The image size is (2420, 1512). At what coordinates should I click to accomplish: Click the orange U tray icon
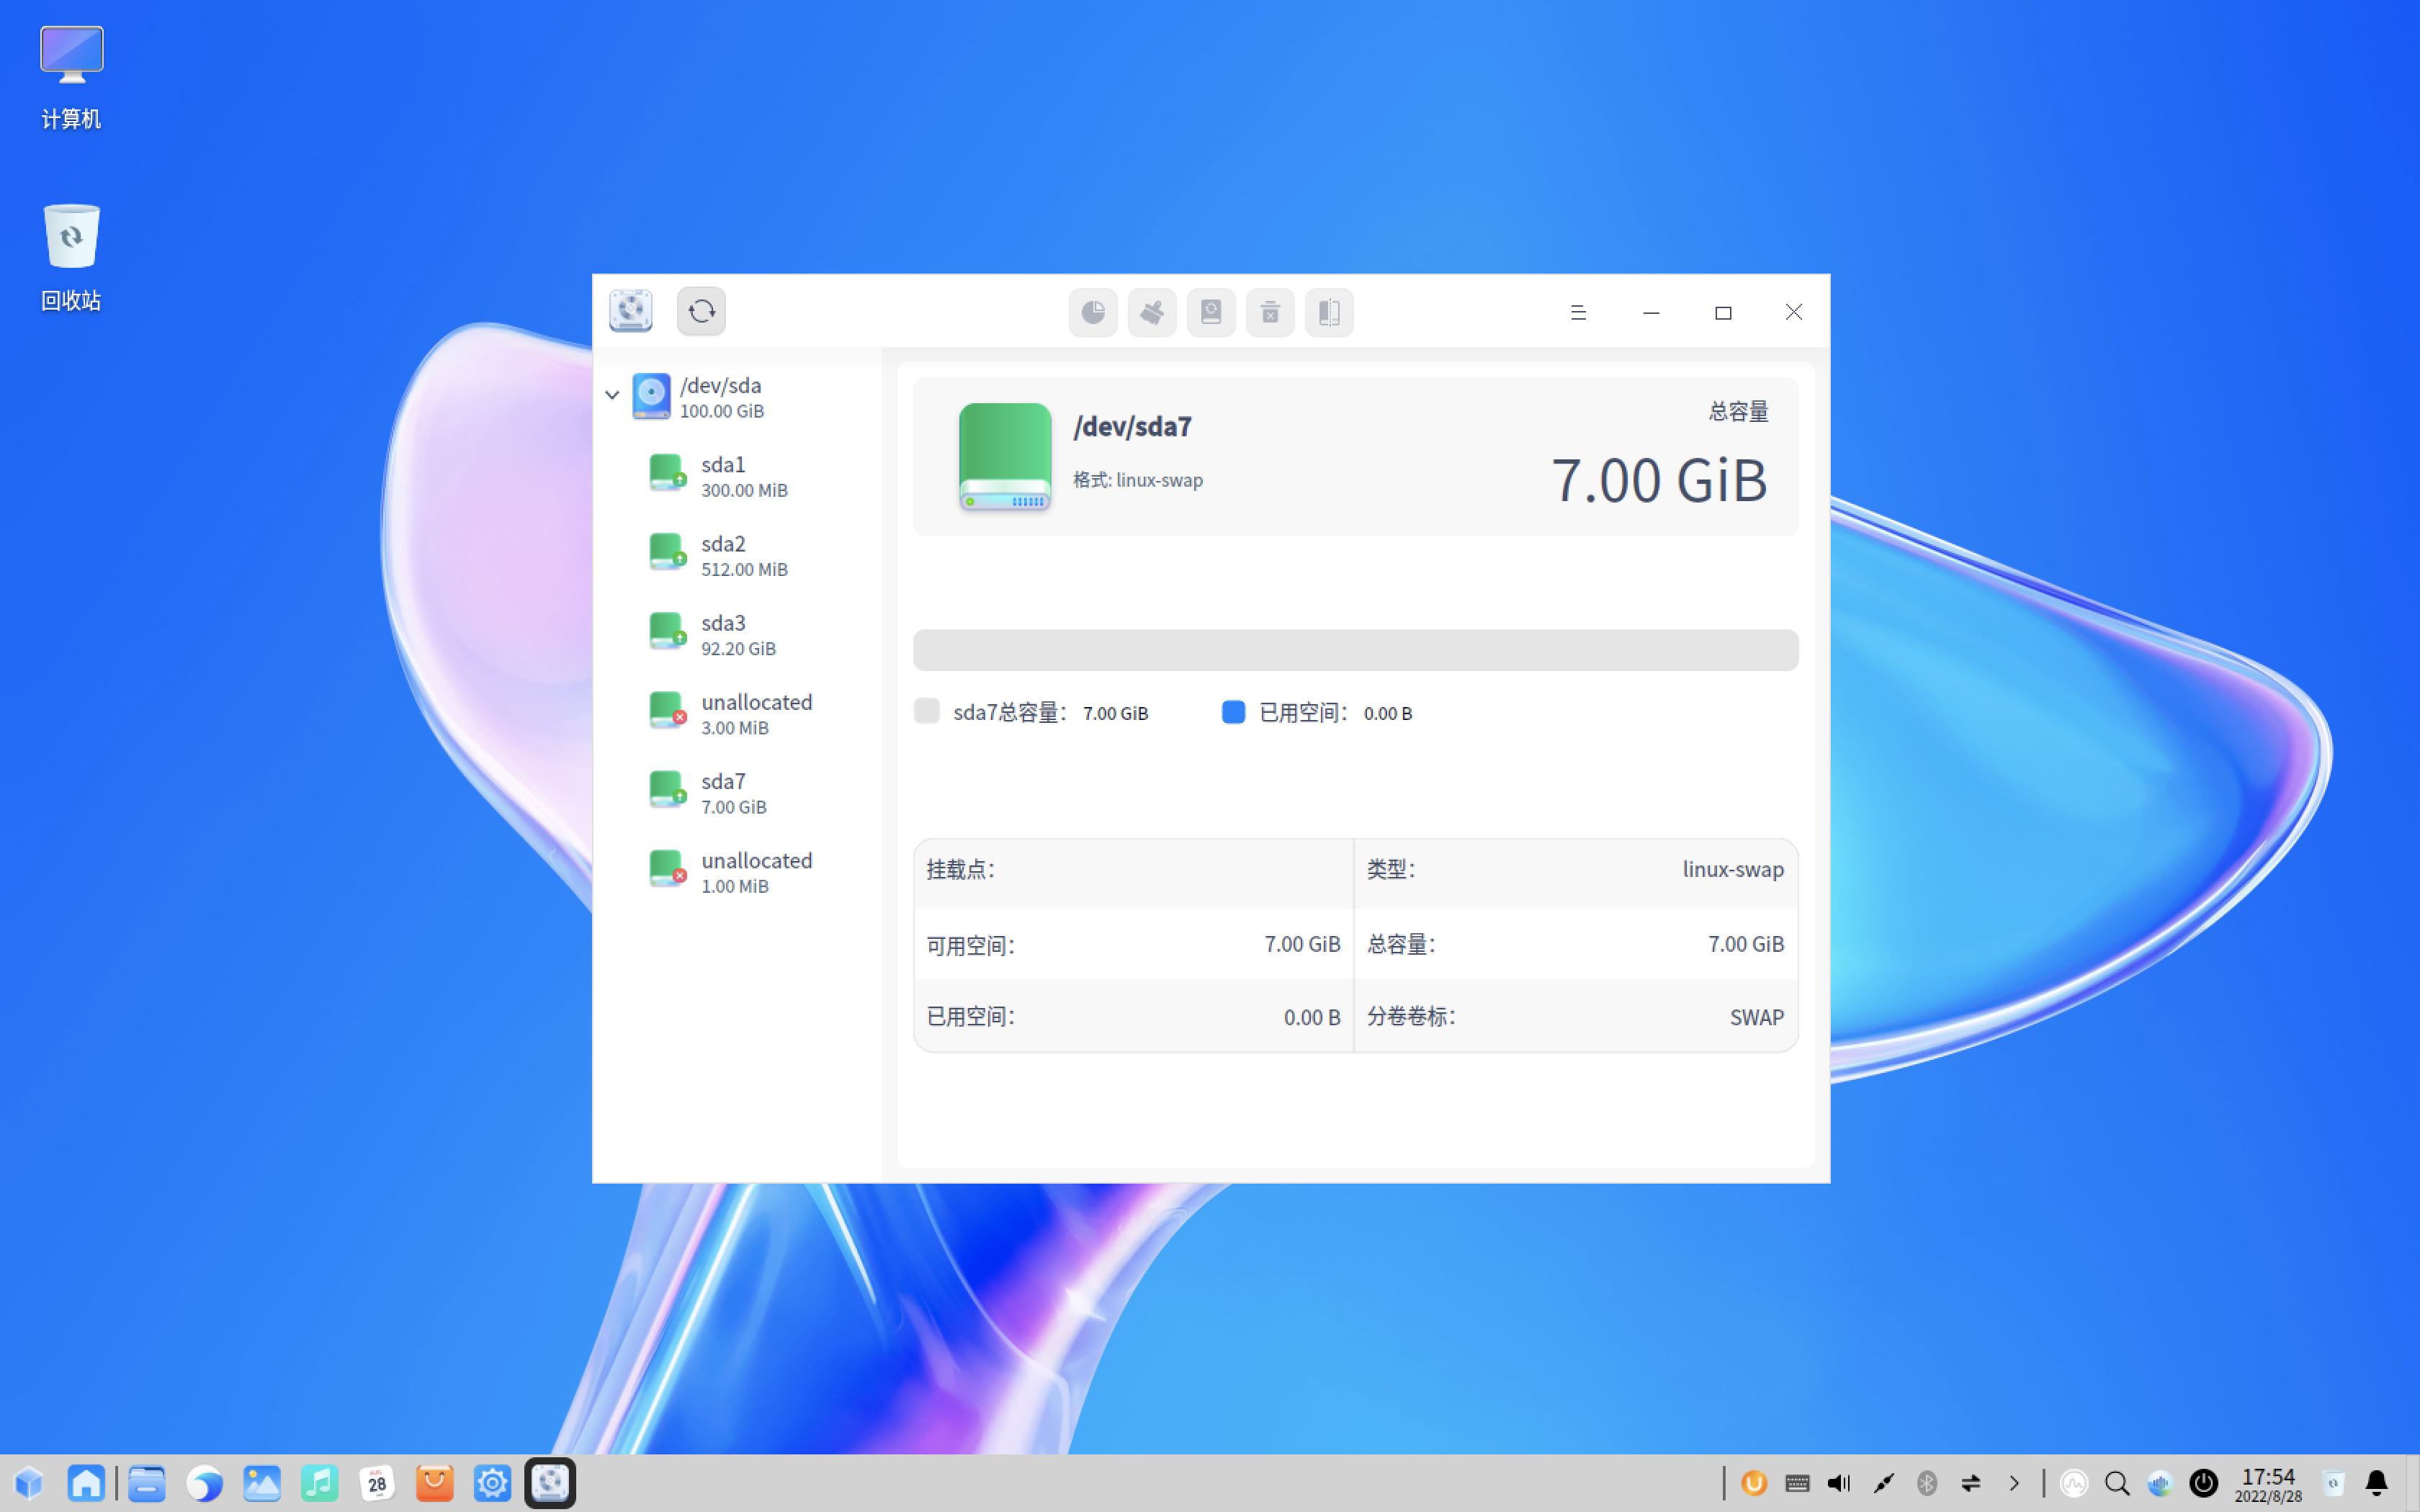[x=1754, y=1483]
